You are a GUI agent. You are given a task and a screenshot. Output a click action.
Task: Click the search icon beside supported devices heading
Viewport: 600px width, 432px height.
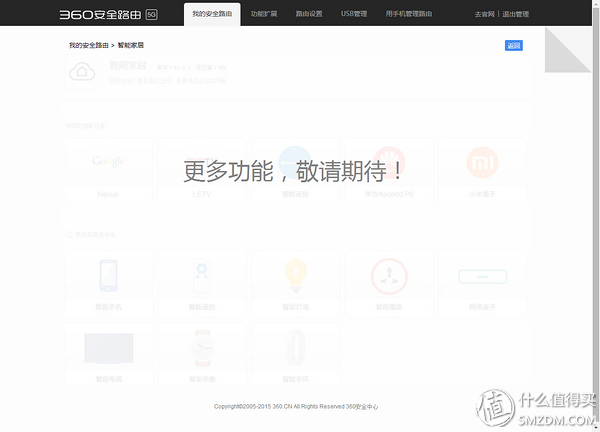(x=68, y=234)
